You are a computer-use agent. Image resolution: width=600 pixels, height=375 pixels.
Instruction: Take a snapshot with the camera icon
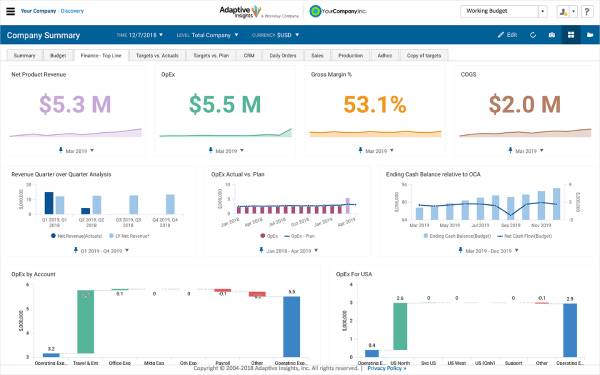coord(552,35)
